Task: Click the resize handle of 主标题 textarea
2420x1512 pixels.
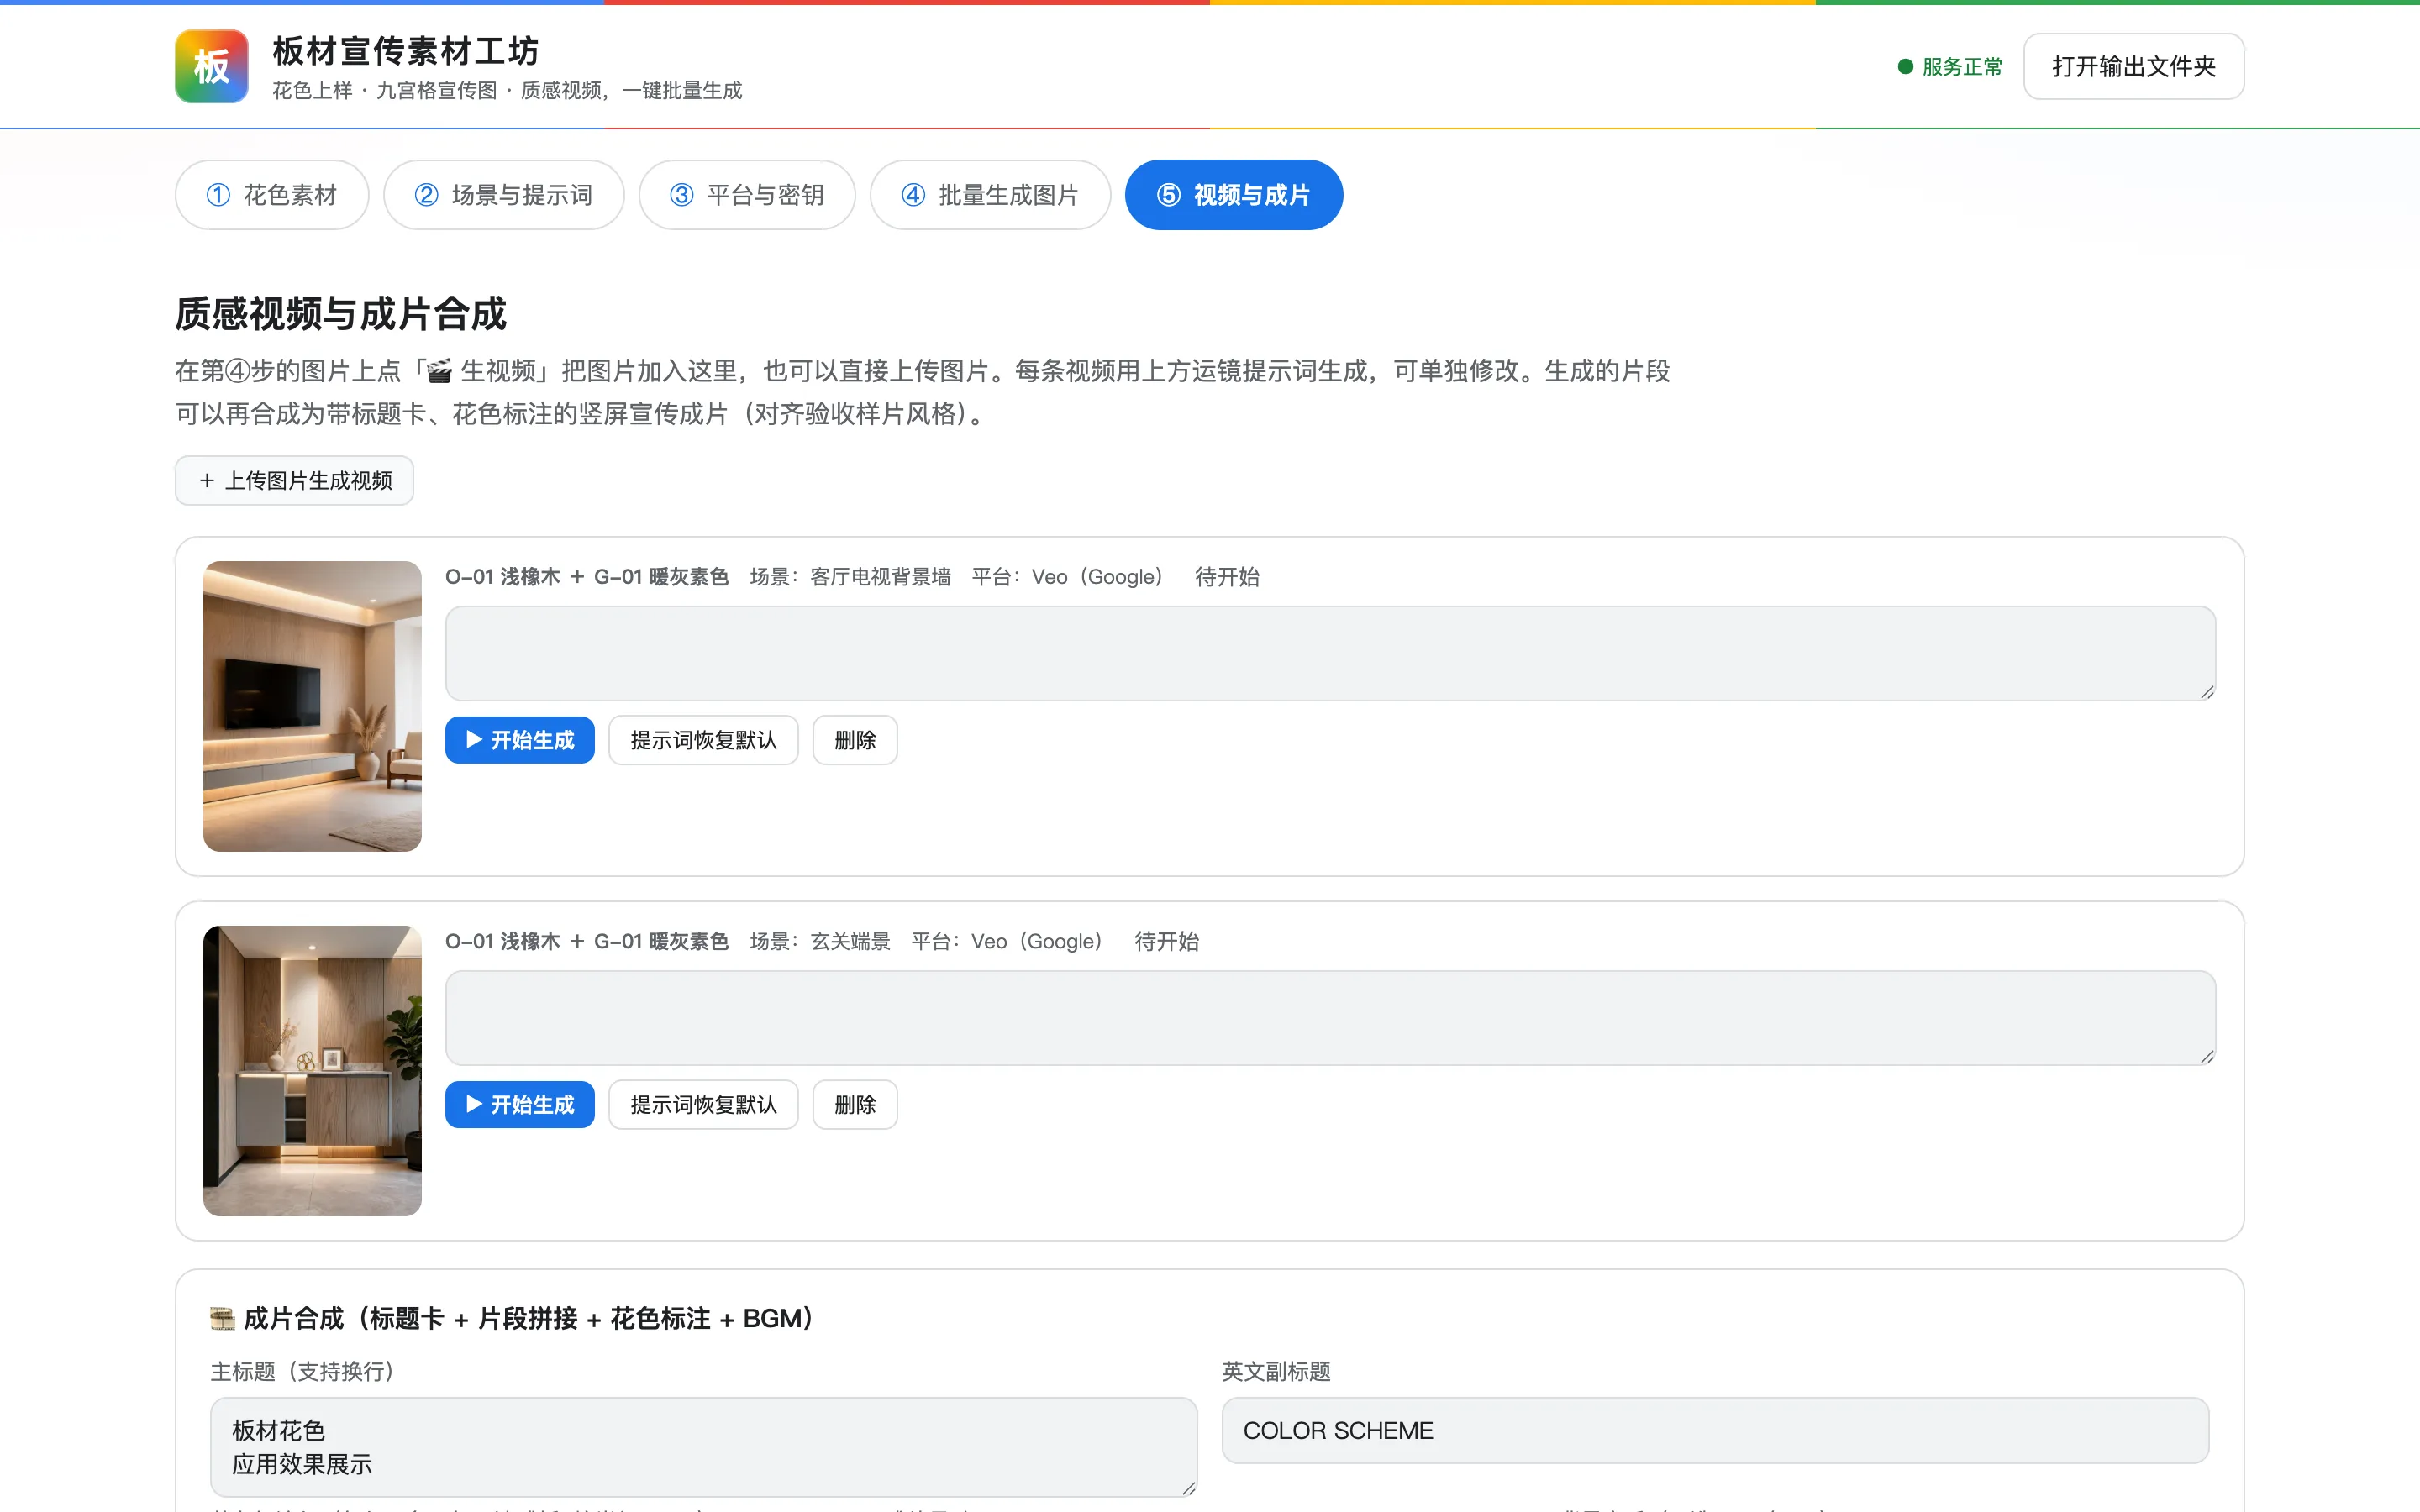Action: (1188, 1488)
